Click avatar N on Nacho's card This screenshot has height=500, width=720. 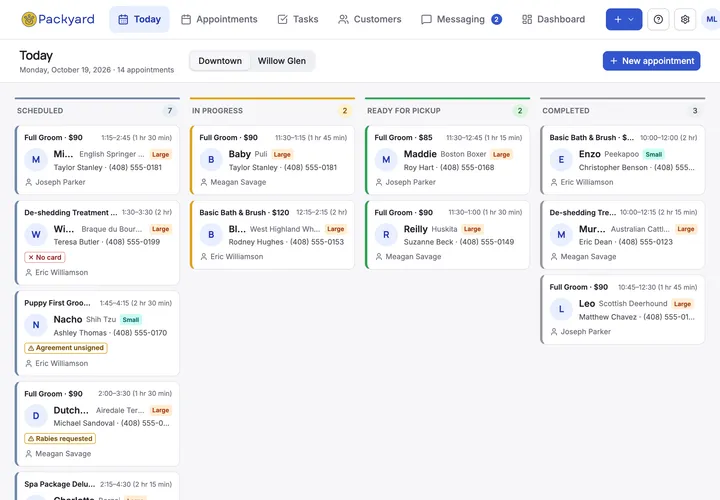click(36, 325)
